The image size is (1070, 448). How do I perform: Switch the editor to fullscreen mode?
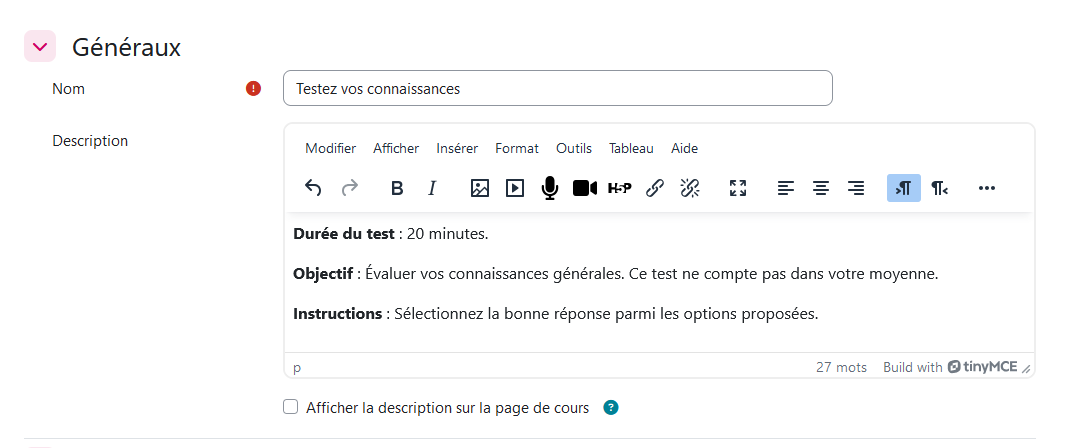coord(738,188)
